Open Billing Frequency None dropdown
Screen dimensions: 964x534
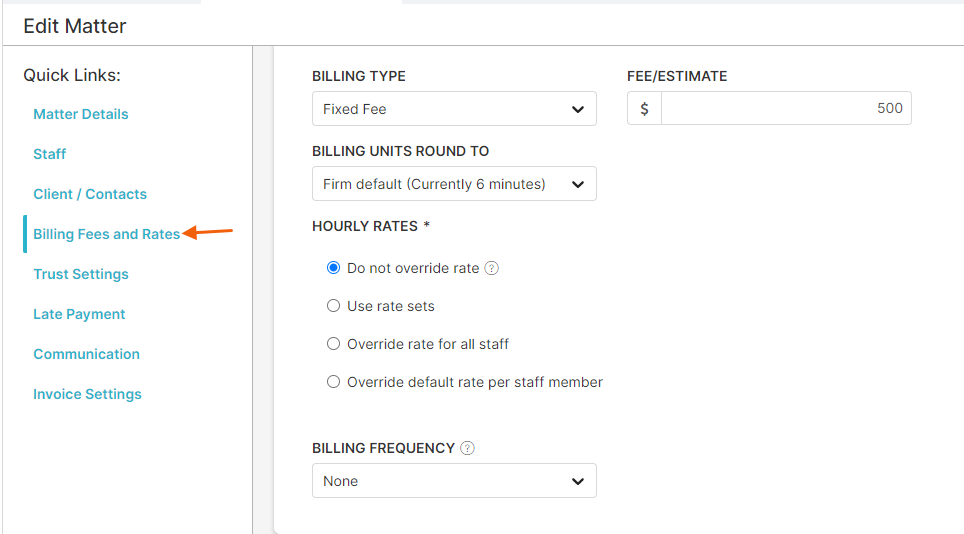454,481
